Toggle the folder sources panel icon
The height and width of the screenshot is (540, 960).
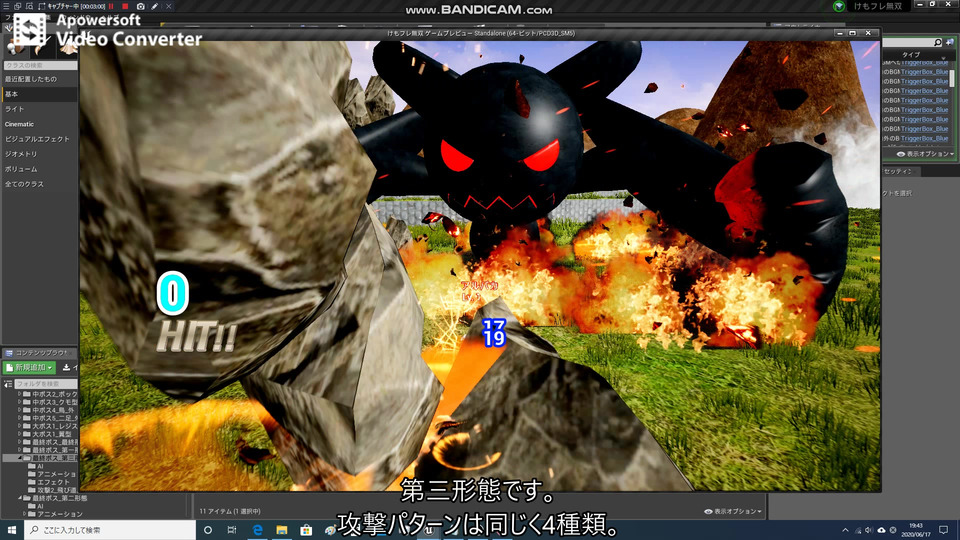pyautogui.click(x=7, y=384)
